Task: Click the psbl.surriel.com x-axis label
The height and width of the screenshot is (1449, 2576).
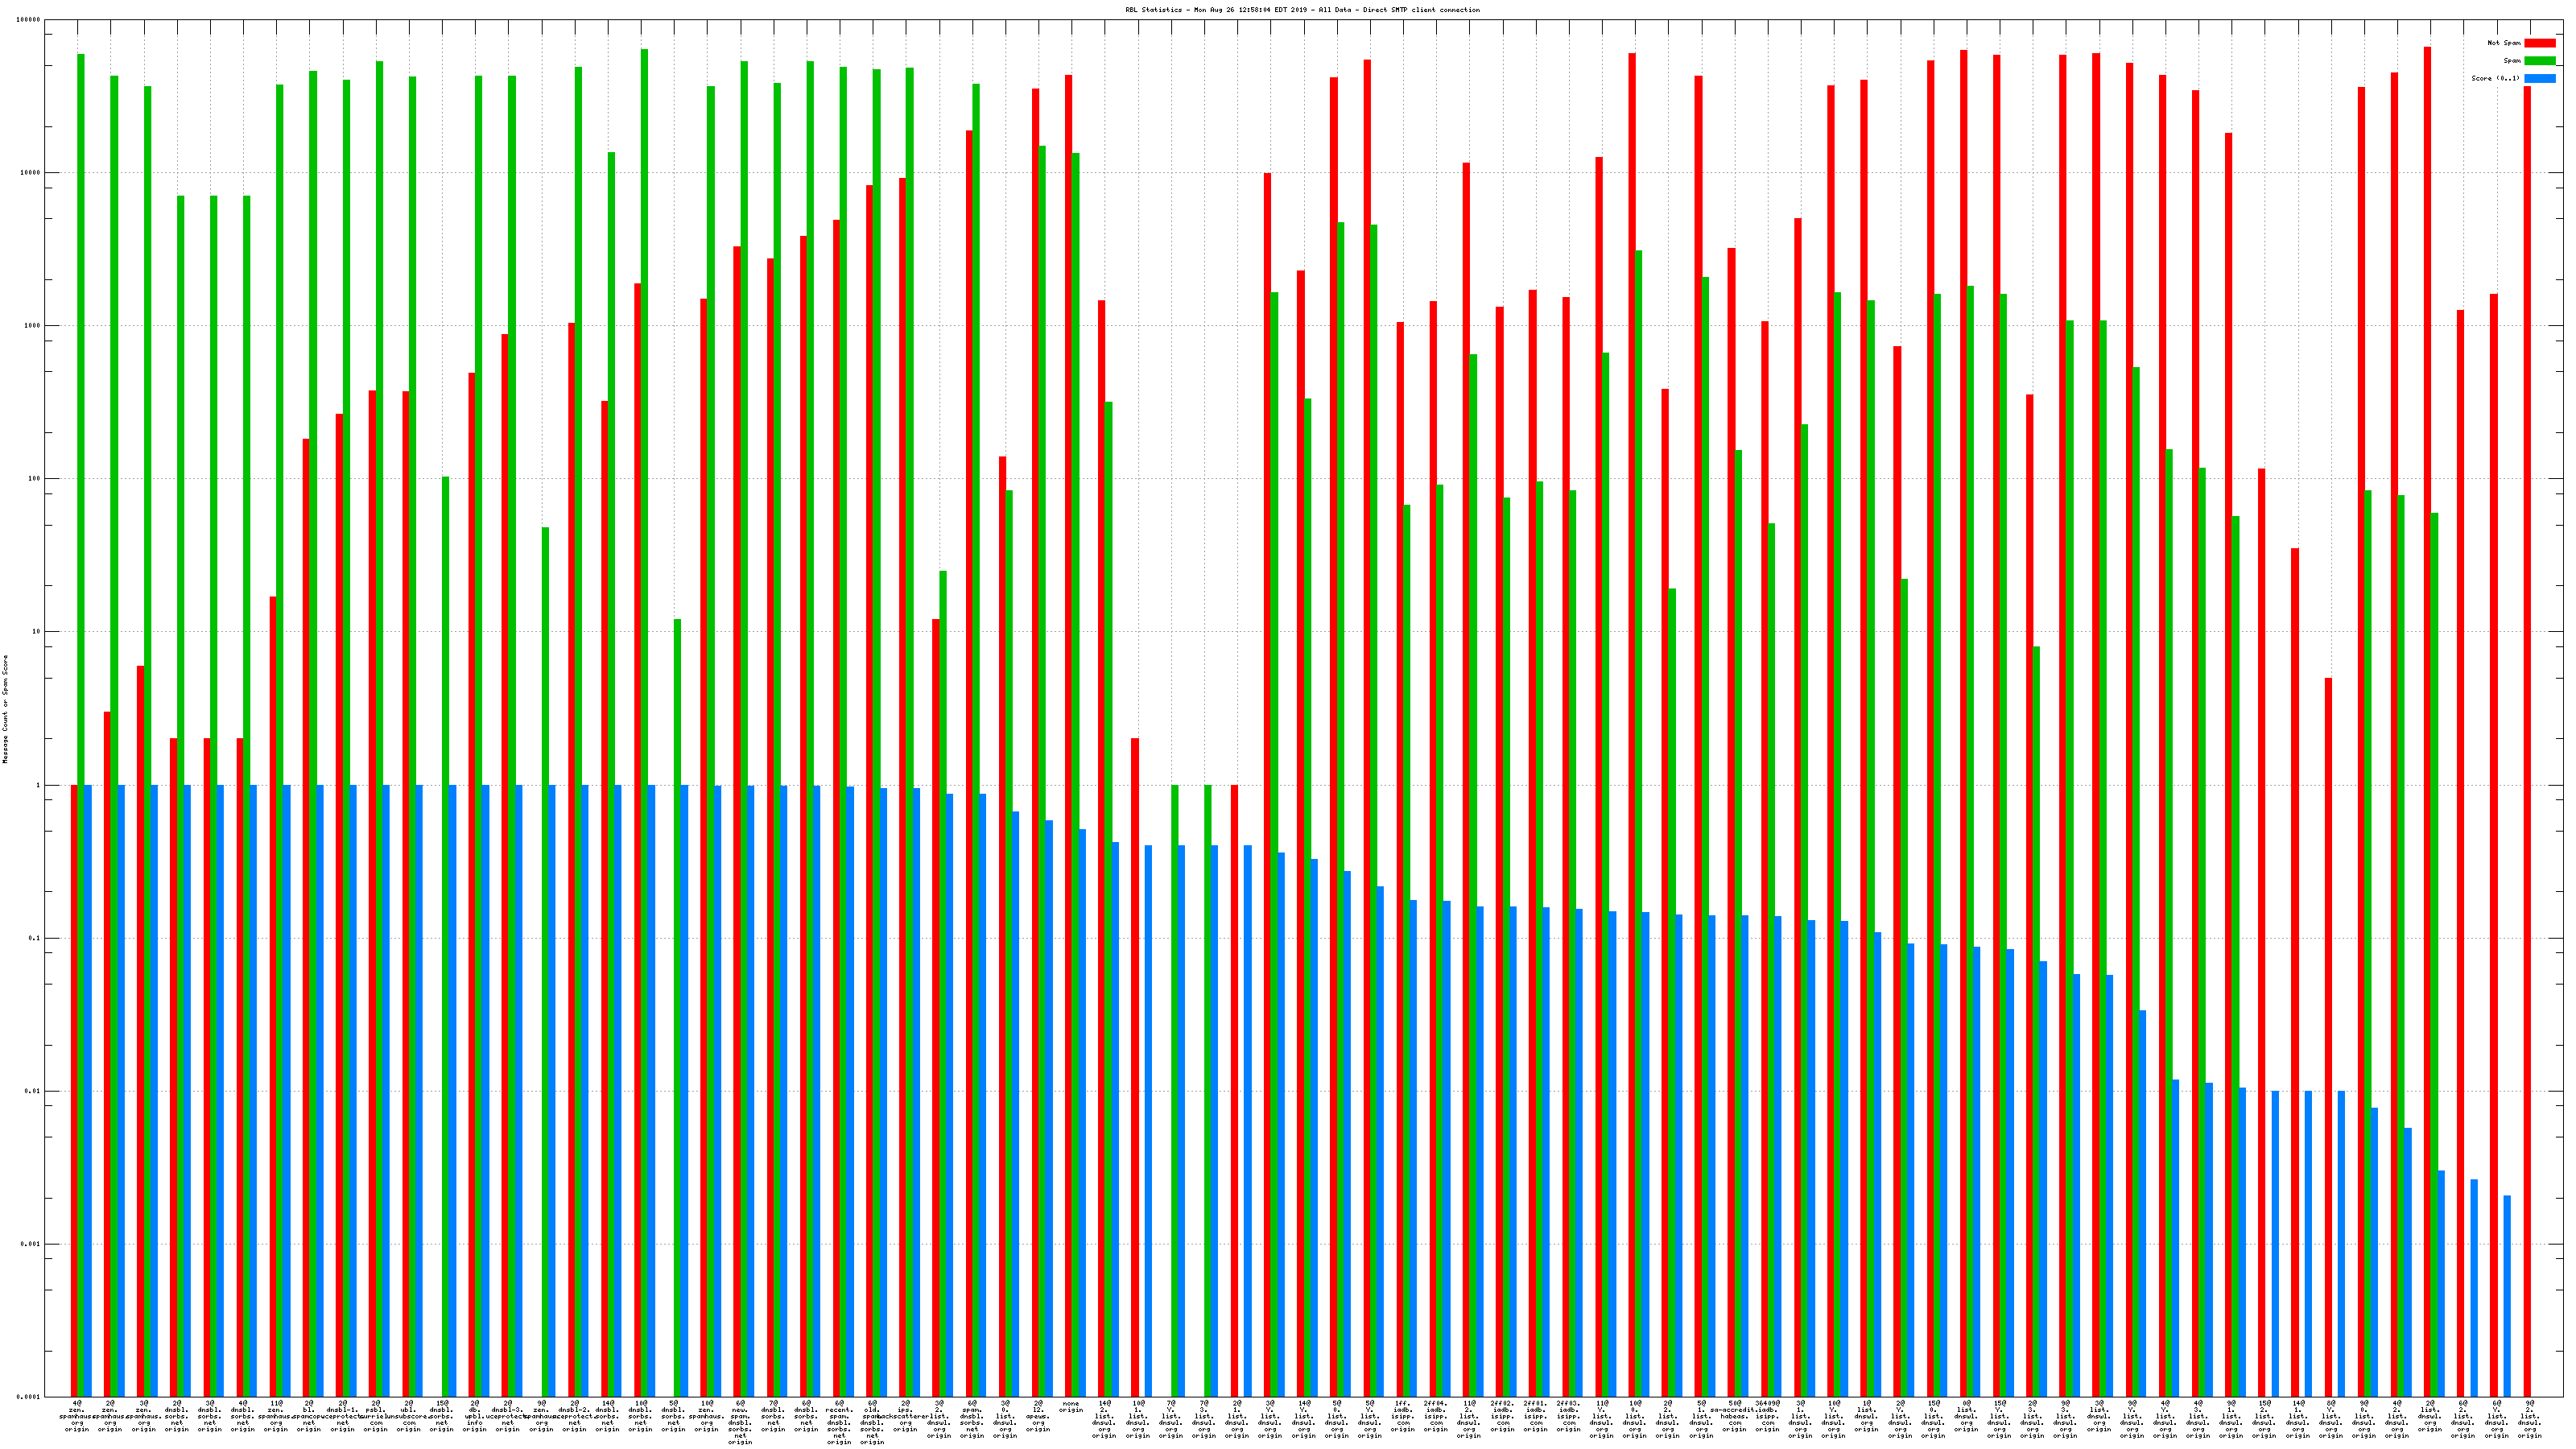Action: pyautogui.click(x=376, y=1416)
